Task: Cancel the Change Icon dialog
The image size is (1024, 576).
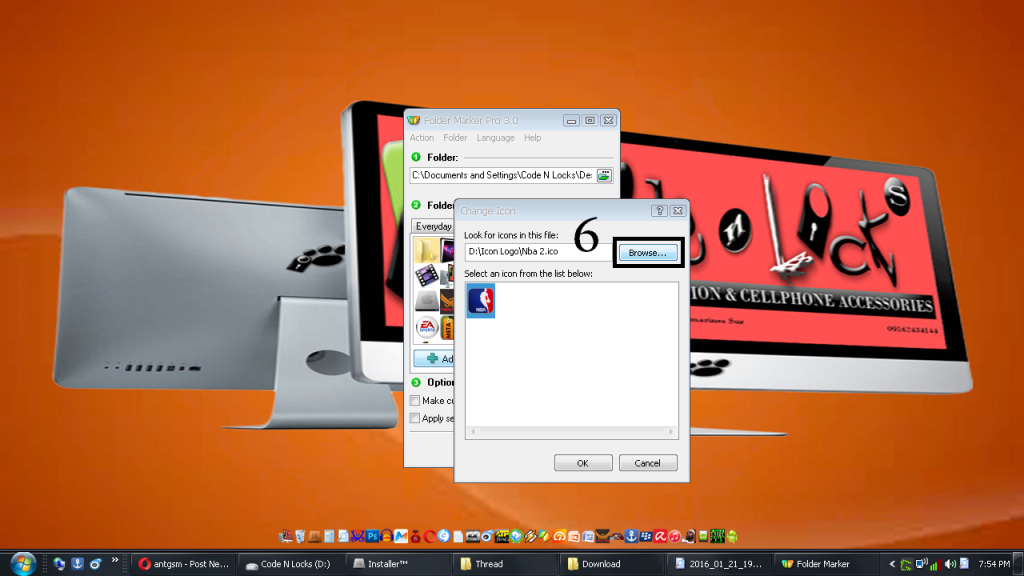Action: coord(647,463)
